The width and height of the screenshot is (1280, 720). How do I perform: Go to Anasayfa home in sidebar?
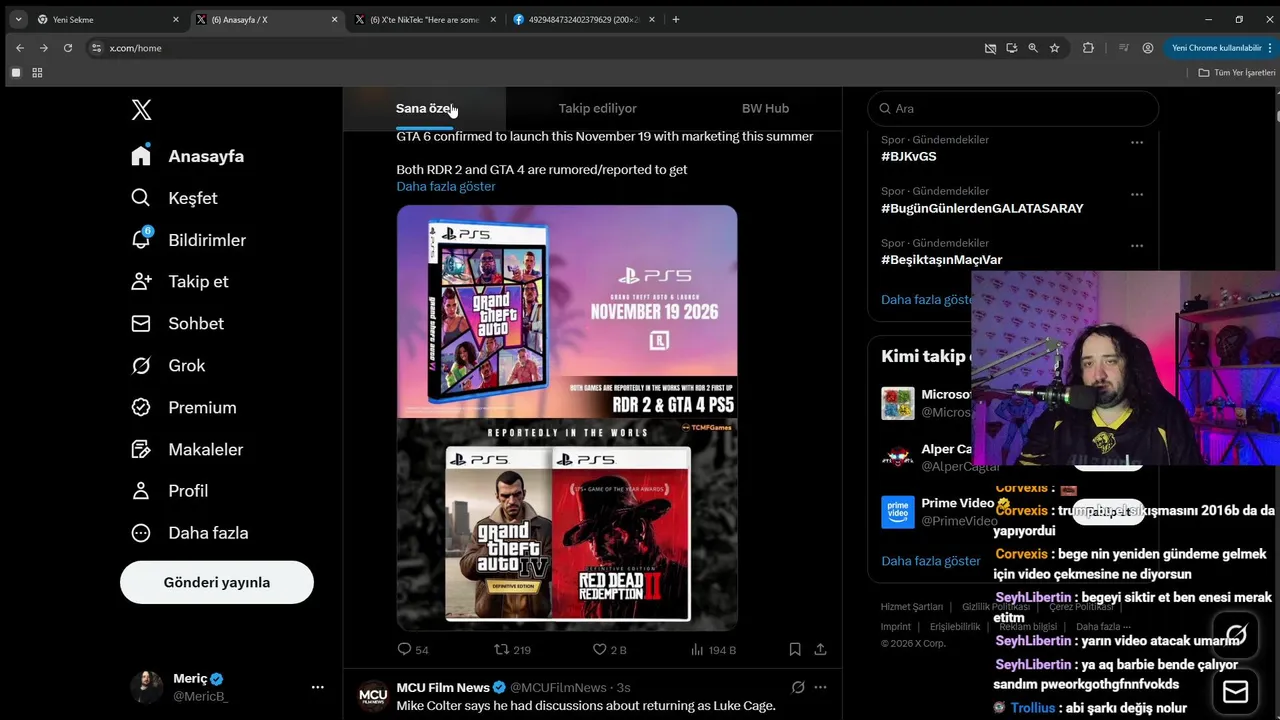click(x=188, y=156)
